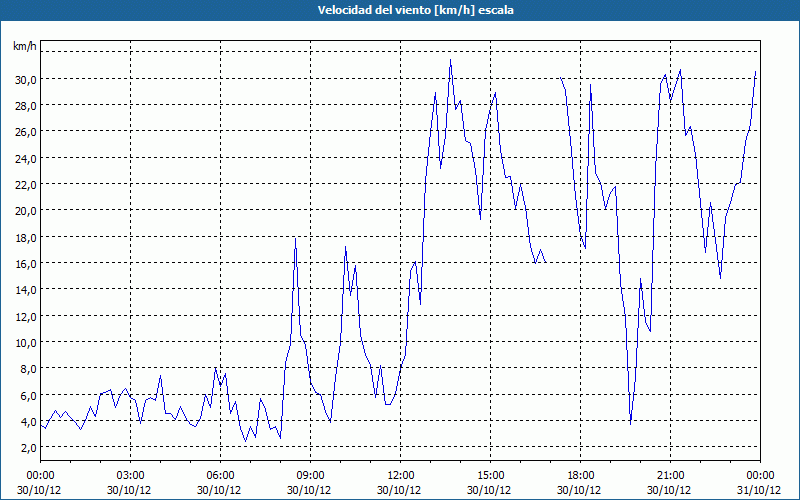The image size is (800, 500).
Task: Select the "22,0" y-axis value
Action: tap(25, 185)
